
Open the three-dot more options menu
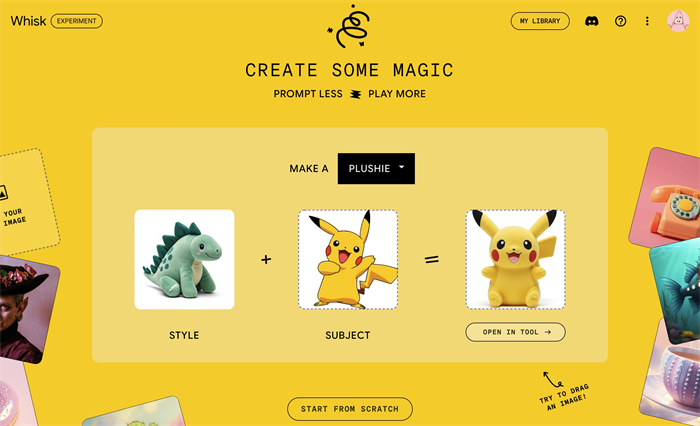click(647, 21)
